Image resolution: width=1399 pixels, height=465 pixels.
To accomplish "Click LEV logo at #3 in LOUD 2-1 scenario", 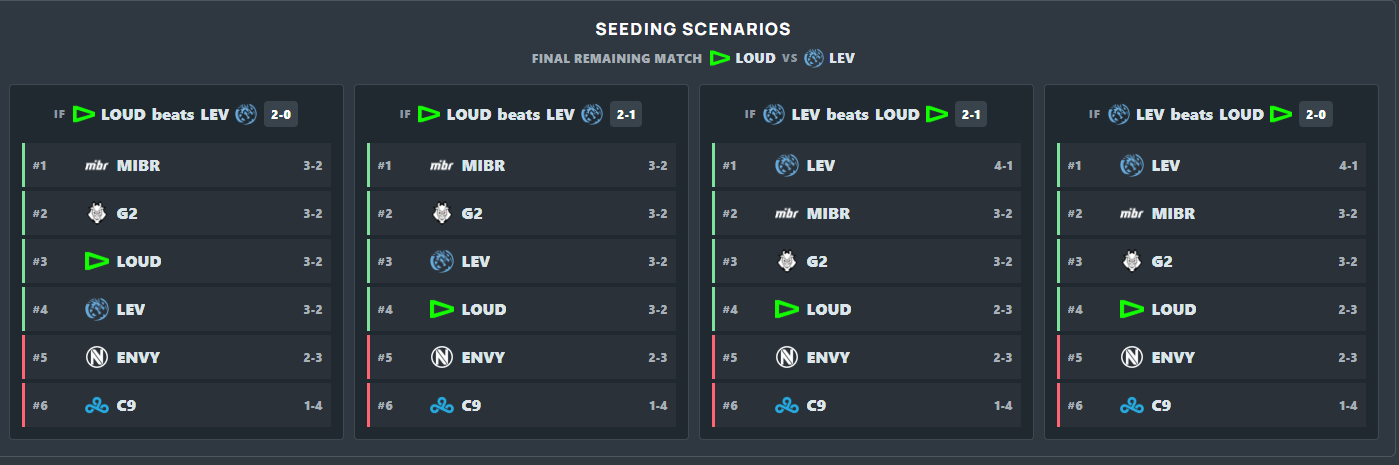I will click(442, 261).
